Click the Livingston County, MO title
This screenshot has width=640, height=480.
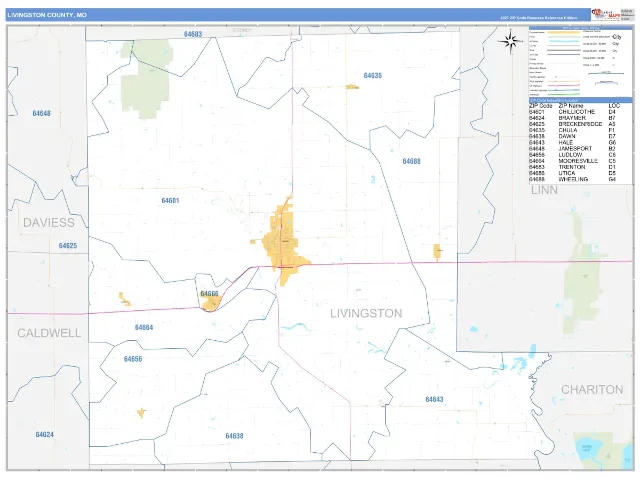click(x=47, y=15)
